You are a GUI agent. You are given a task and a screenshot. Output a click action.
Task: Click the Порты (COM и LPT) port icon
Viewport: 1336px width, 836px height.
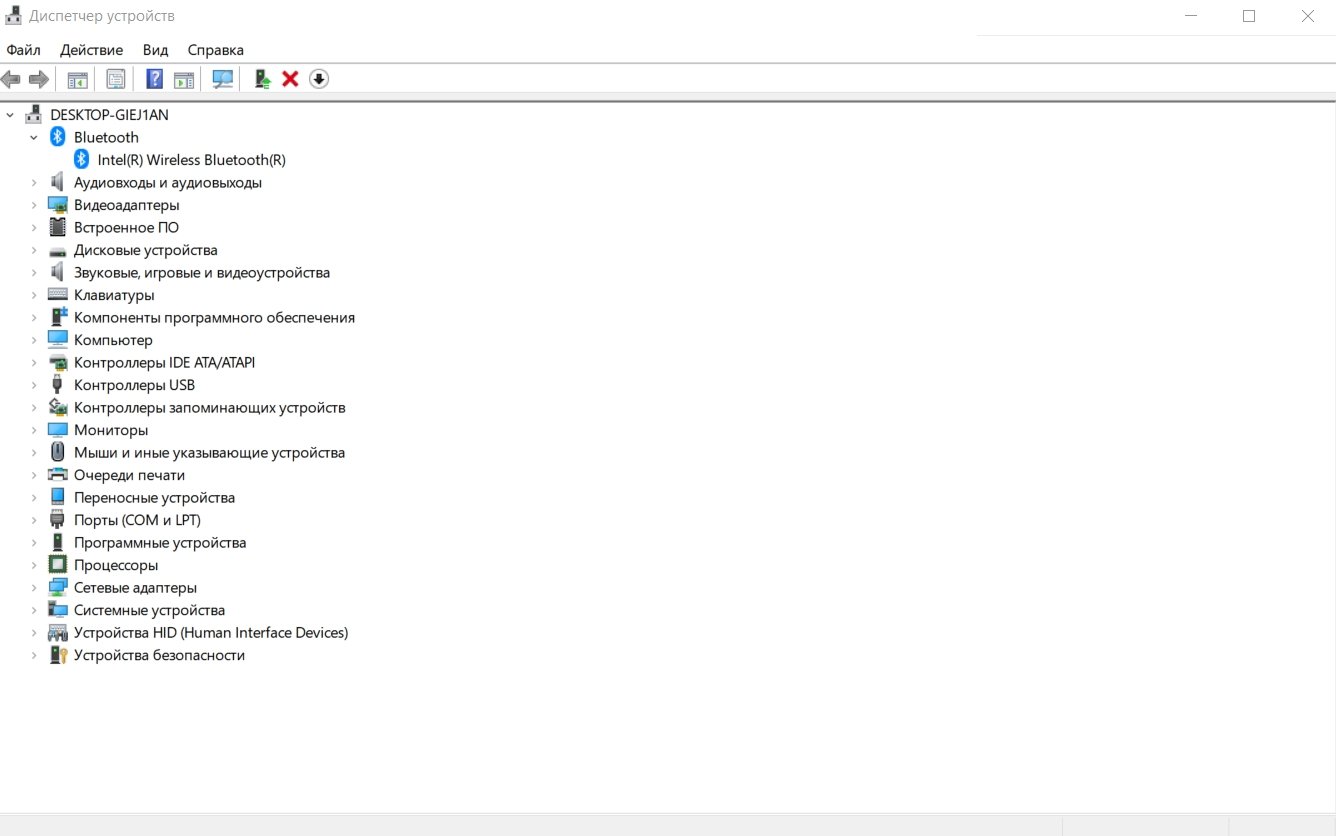click(58, 520)
